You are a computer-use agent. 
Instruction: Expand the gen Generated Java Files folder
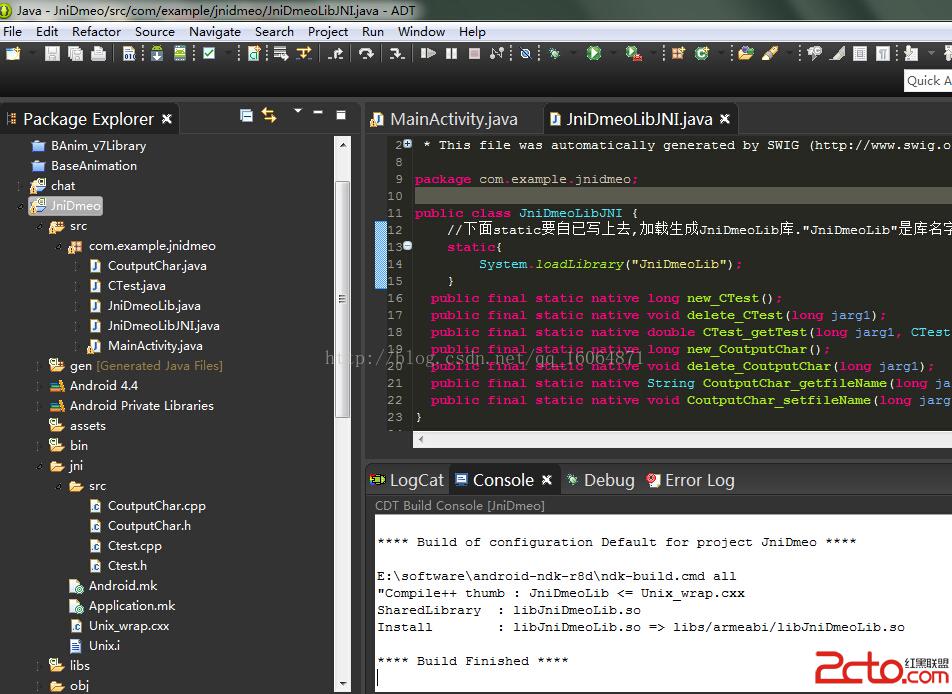click(x=38, y=366)
